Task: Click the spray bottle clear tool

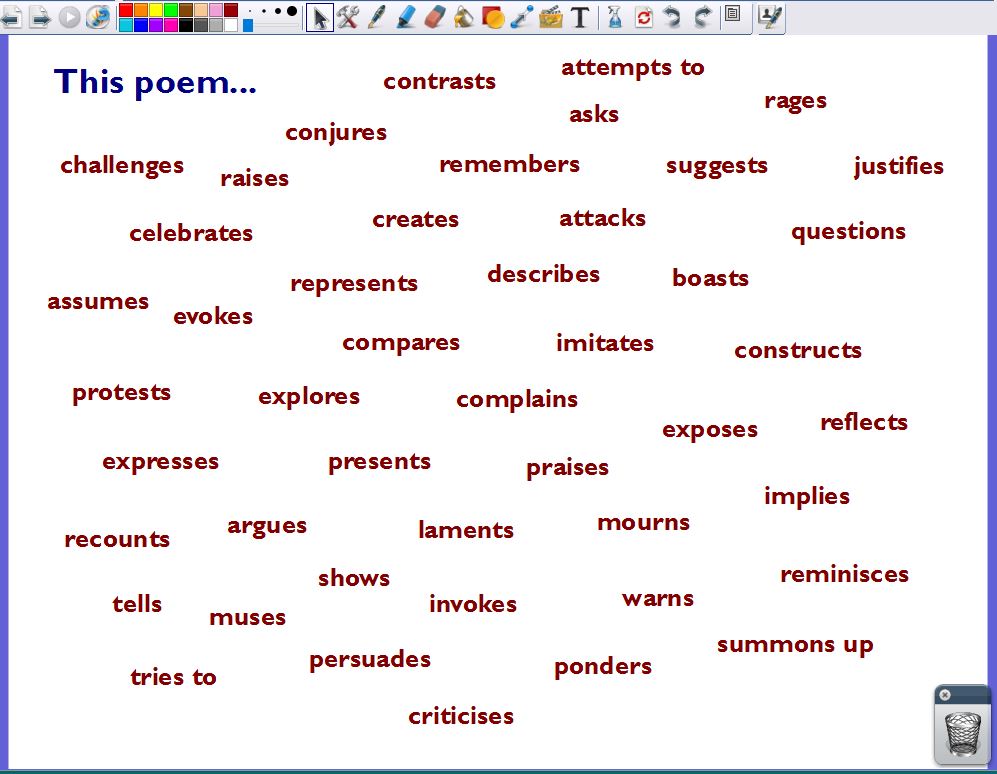Action: point(614,17)
